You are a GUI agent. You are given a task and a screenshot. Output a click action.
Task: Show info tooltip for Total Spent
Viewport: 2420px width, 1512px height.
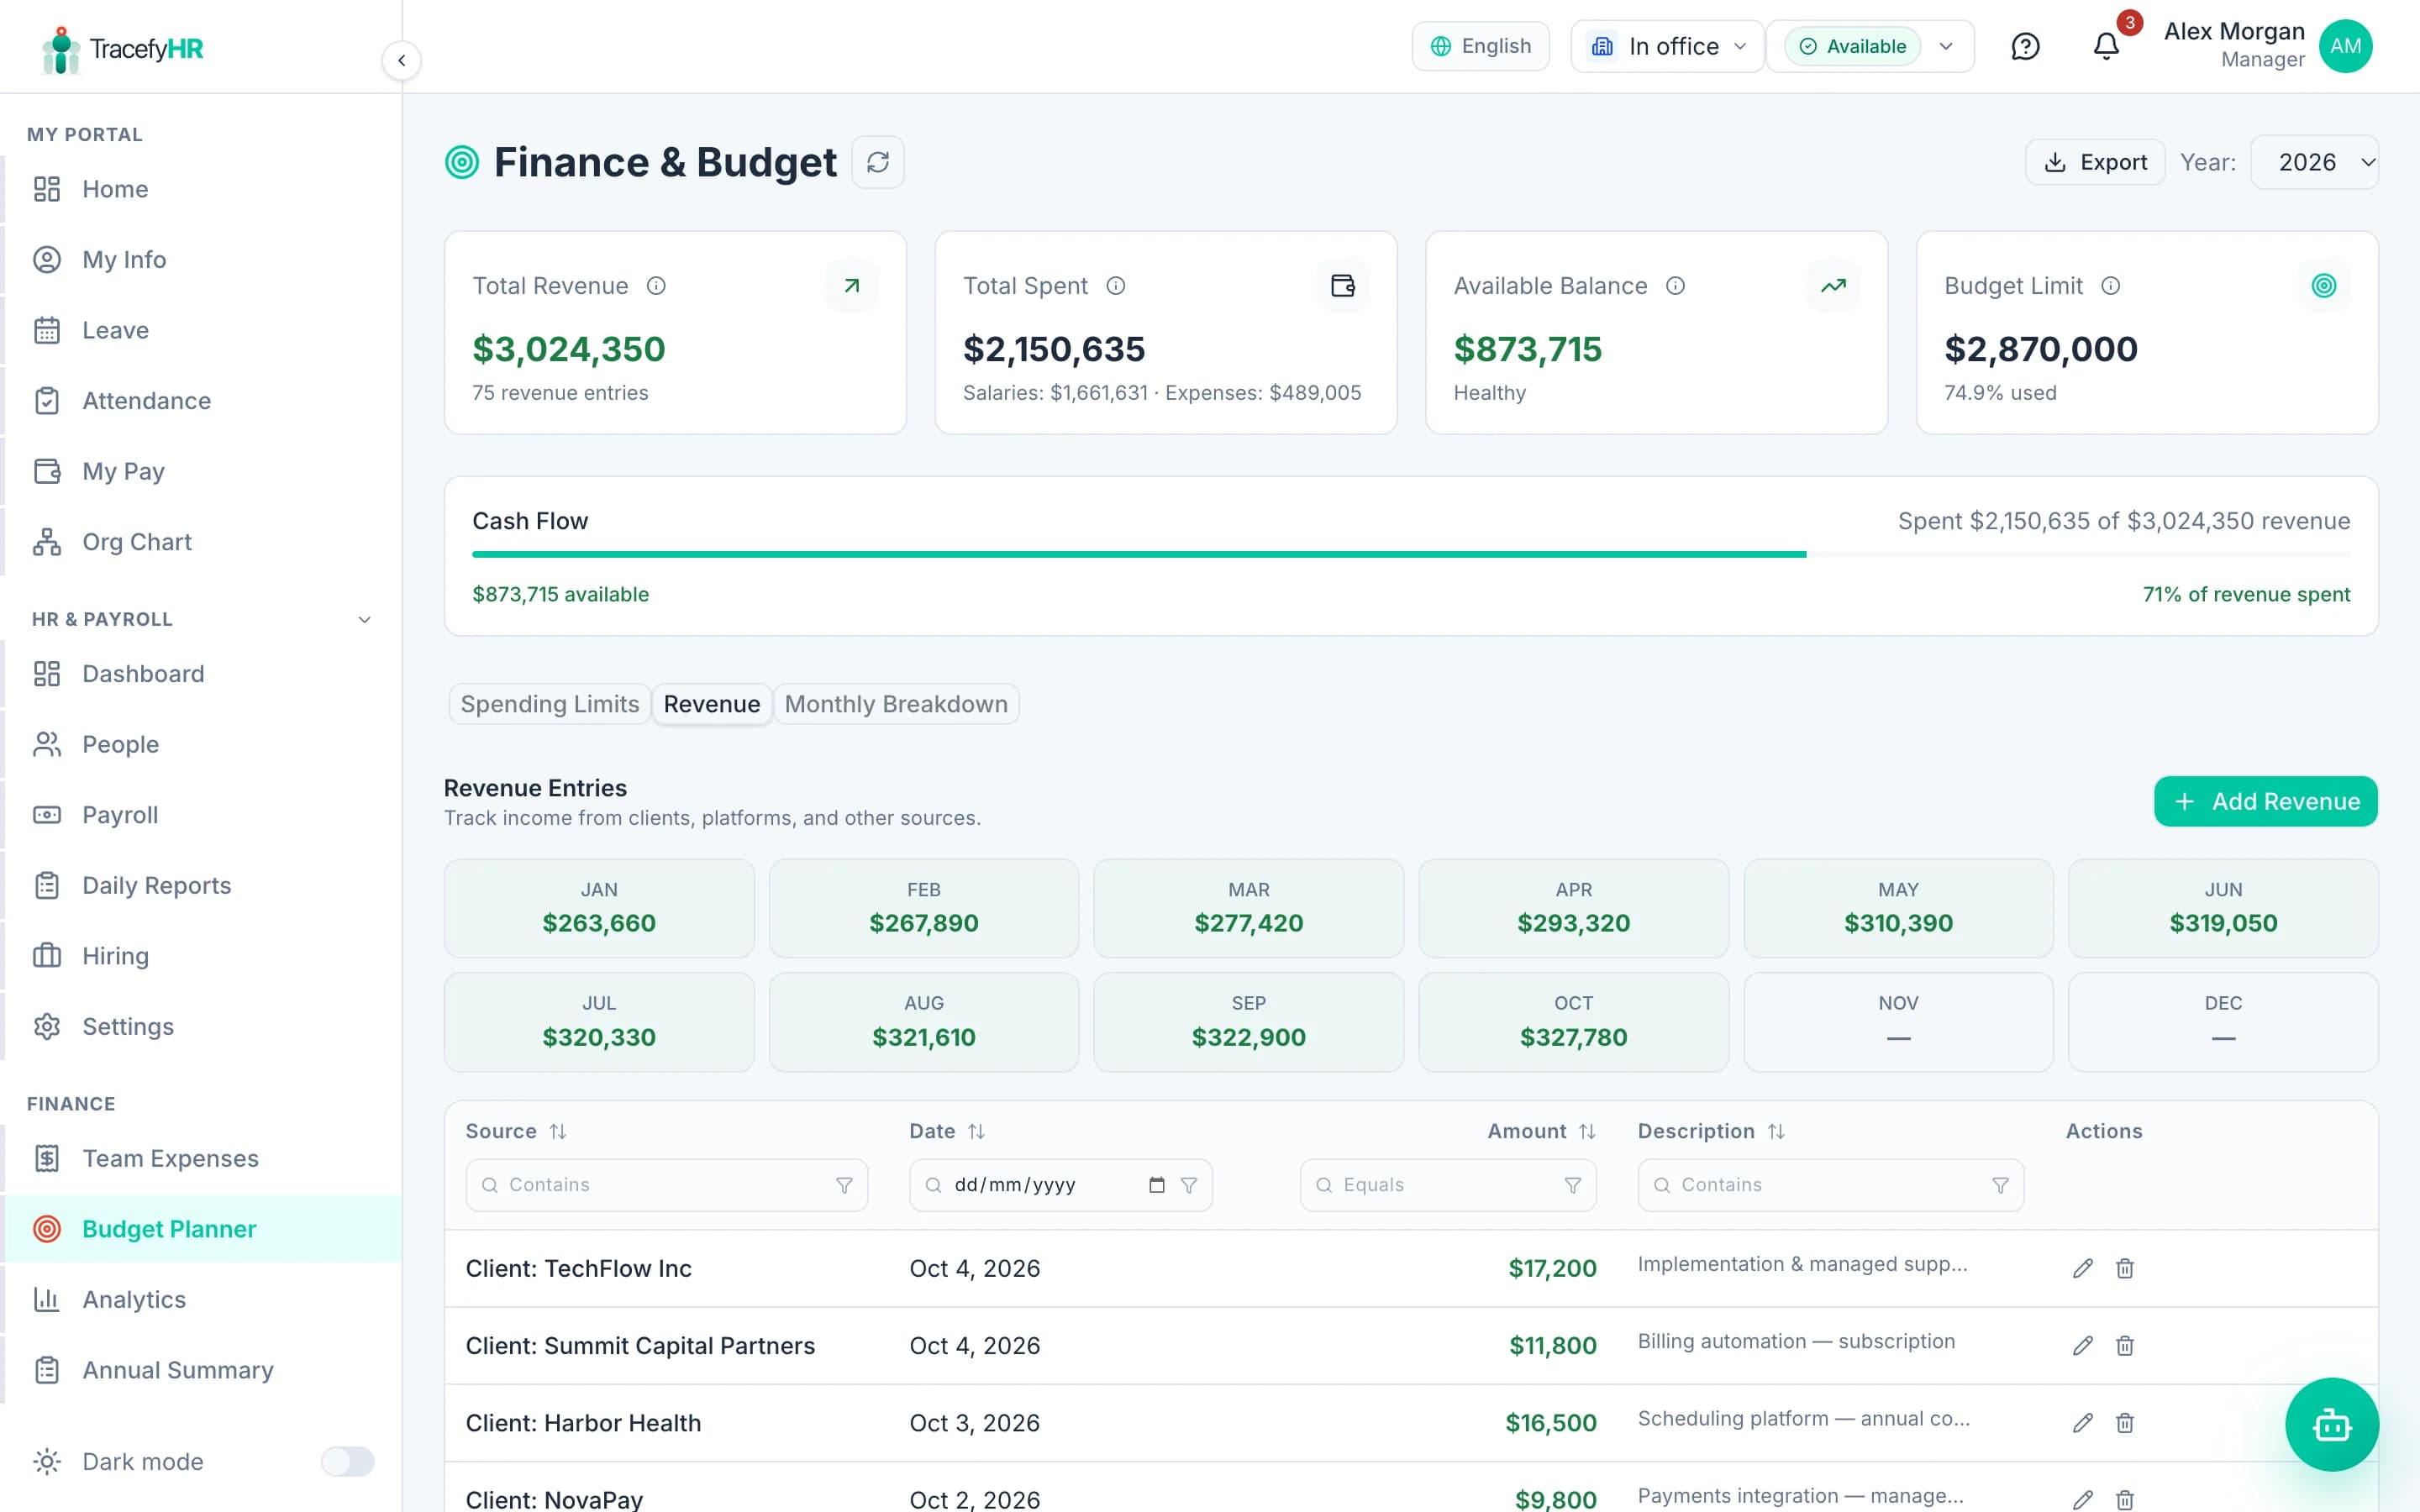(x=1115, y=286)
